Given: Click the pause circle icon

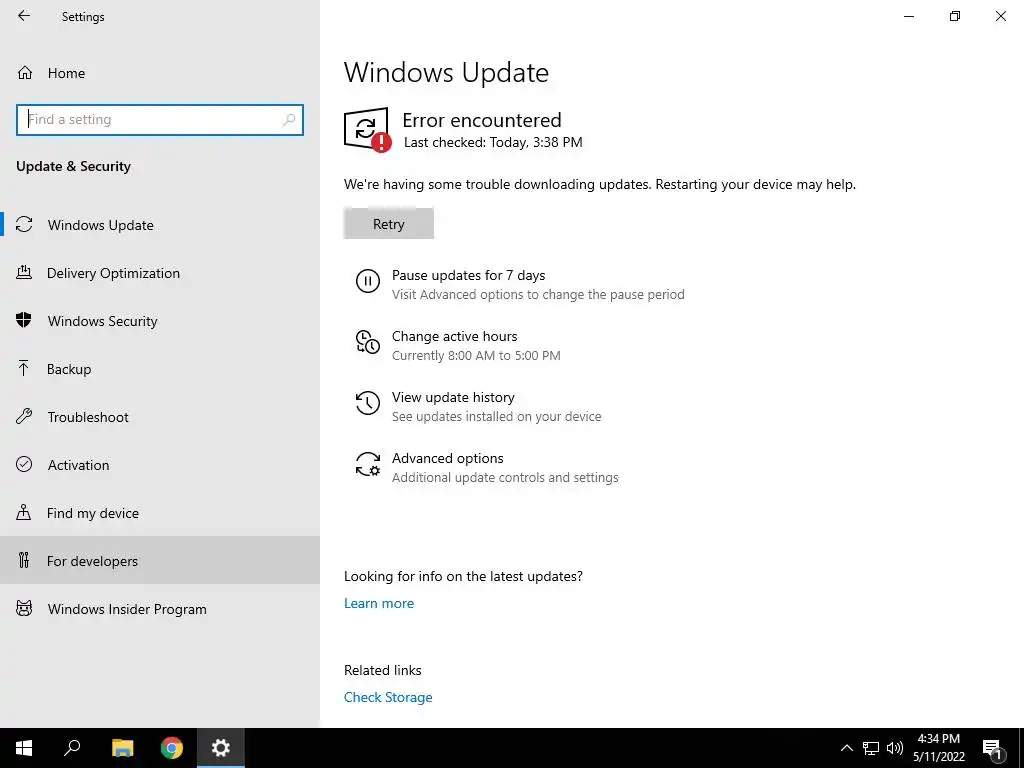Looking at the screenshot, I should coord(368,281).
